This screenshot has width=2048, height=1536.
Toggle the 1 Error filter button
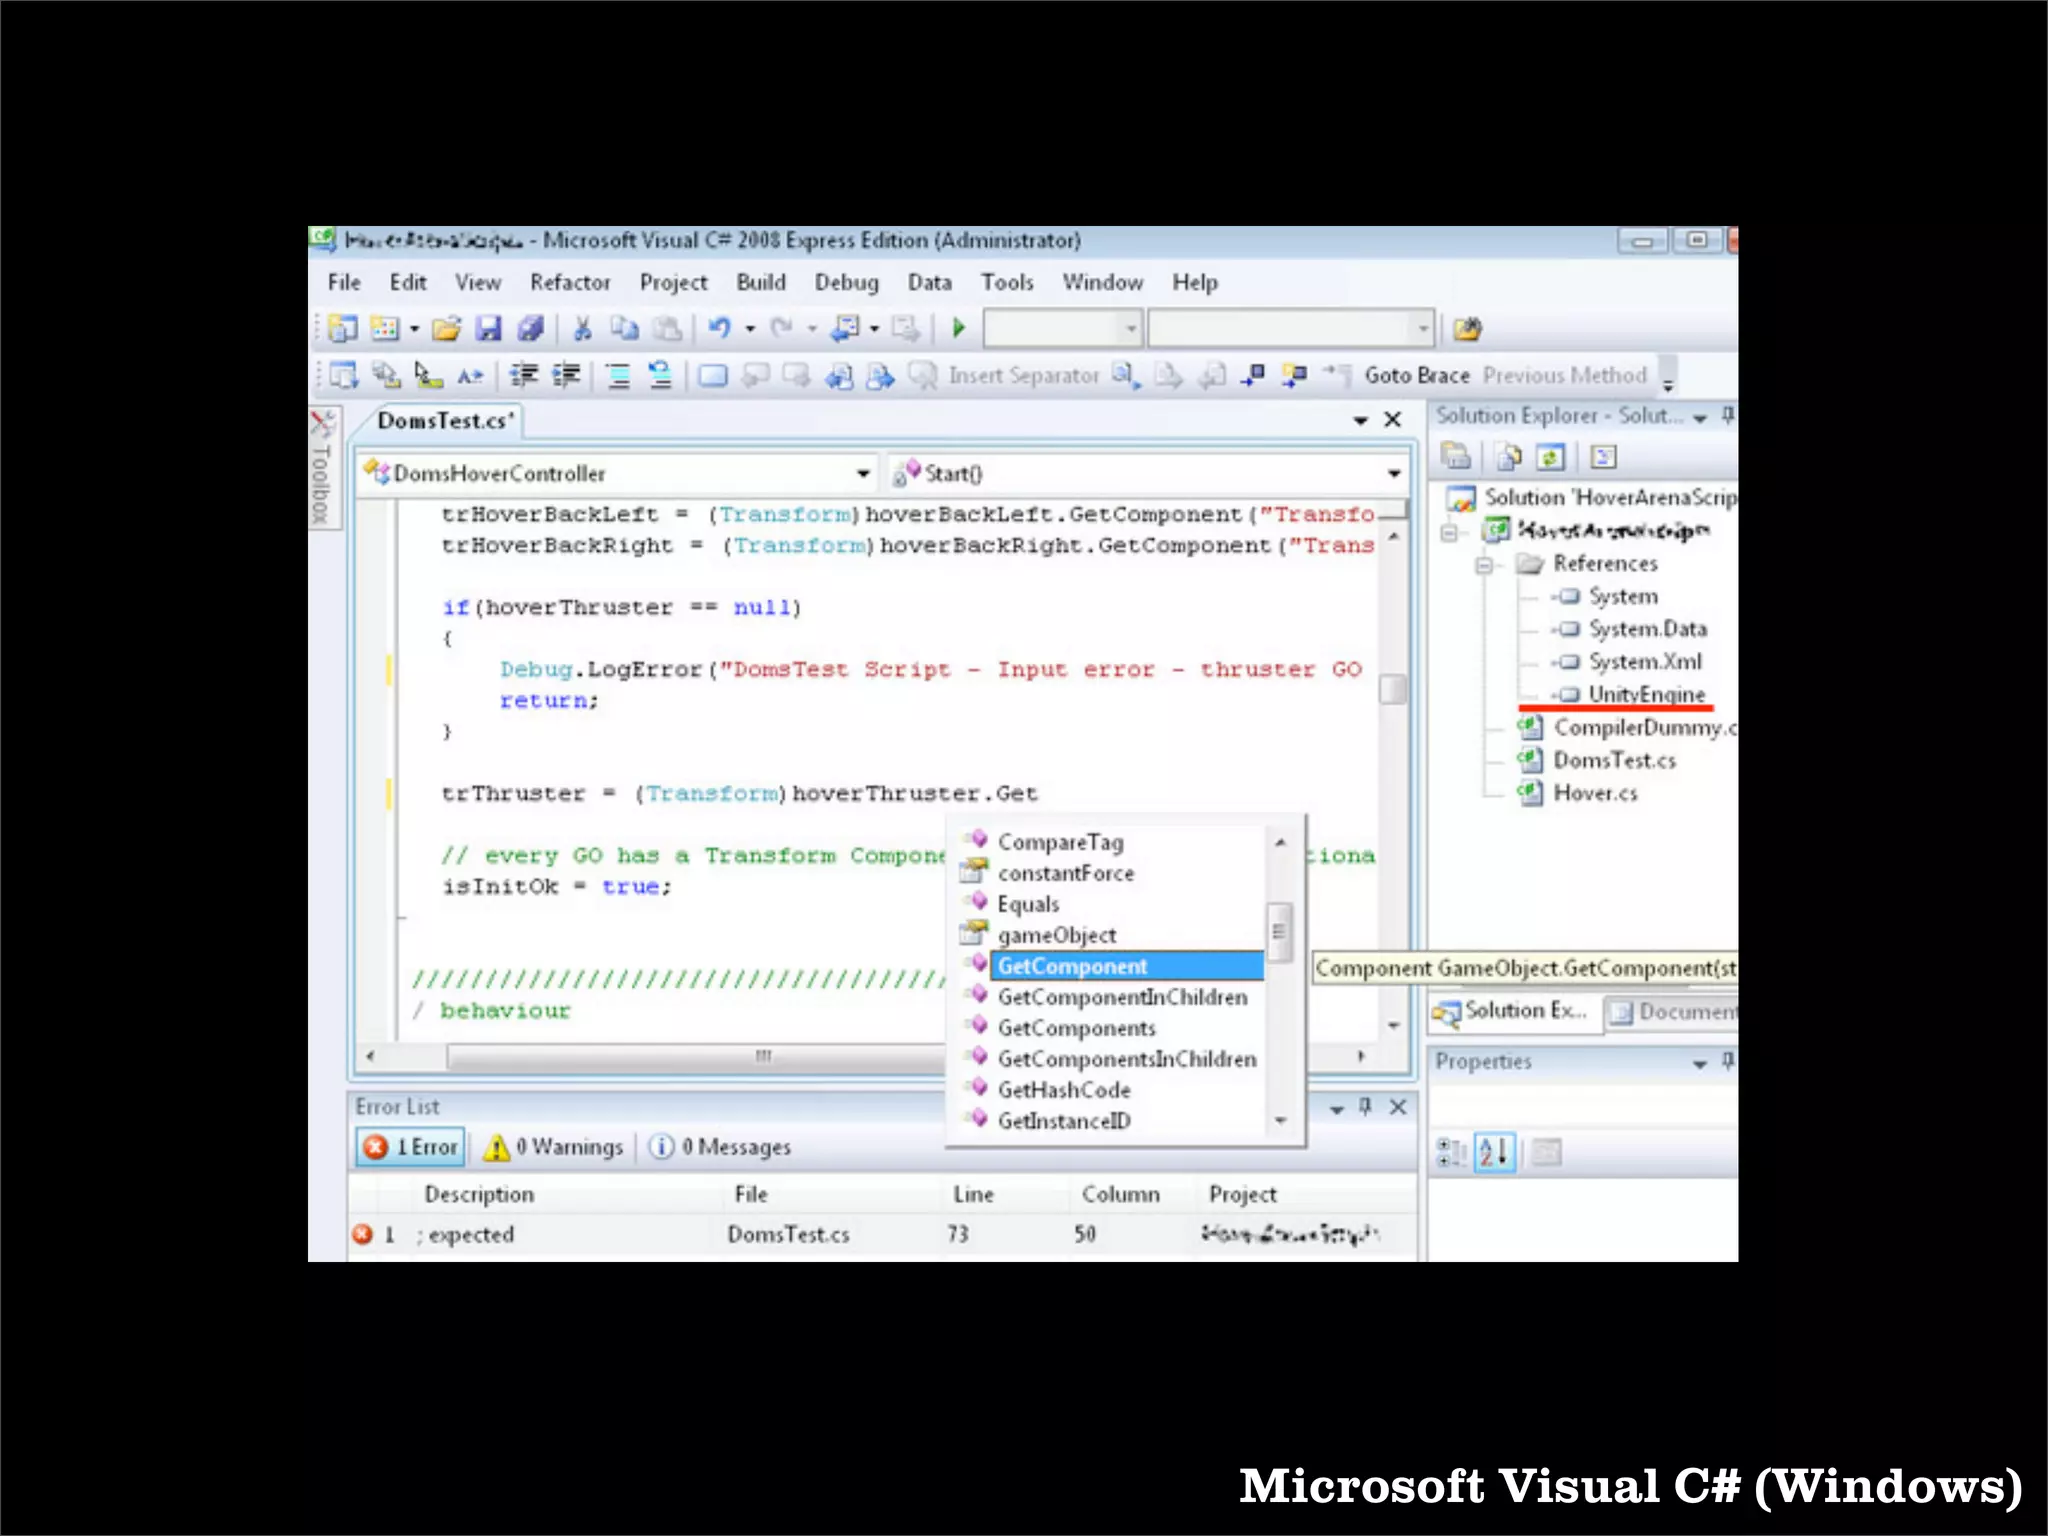[x=411, y=1146]
